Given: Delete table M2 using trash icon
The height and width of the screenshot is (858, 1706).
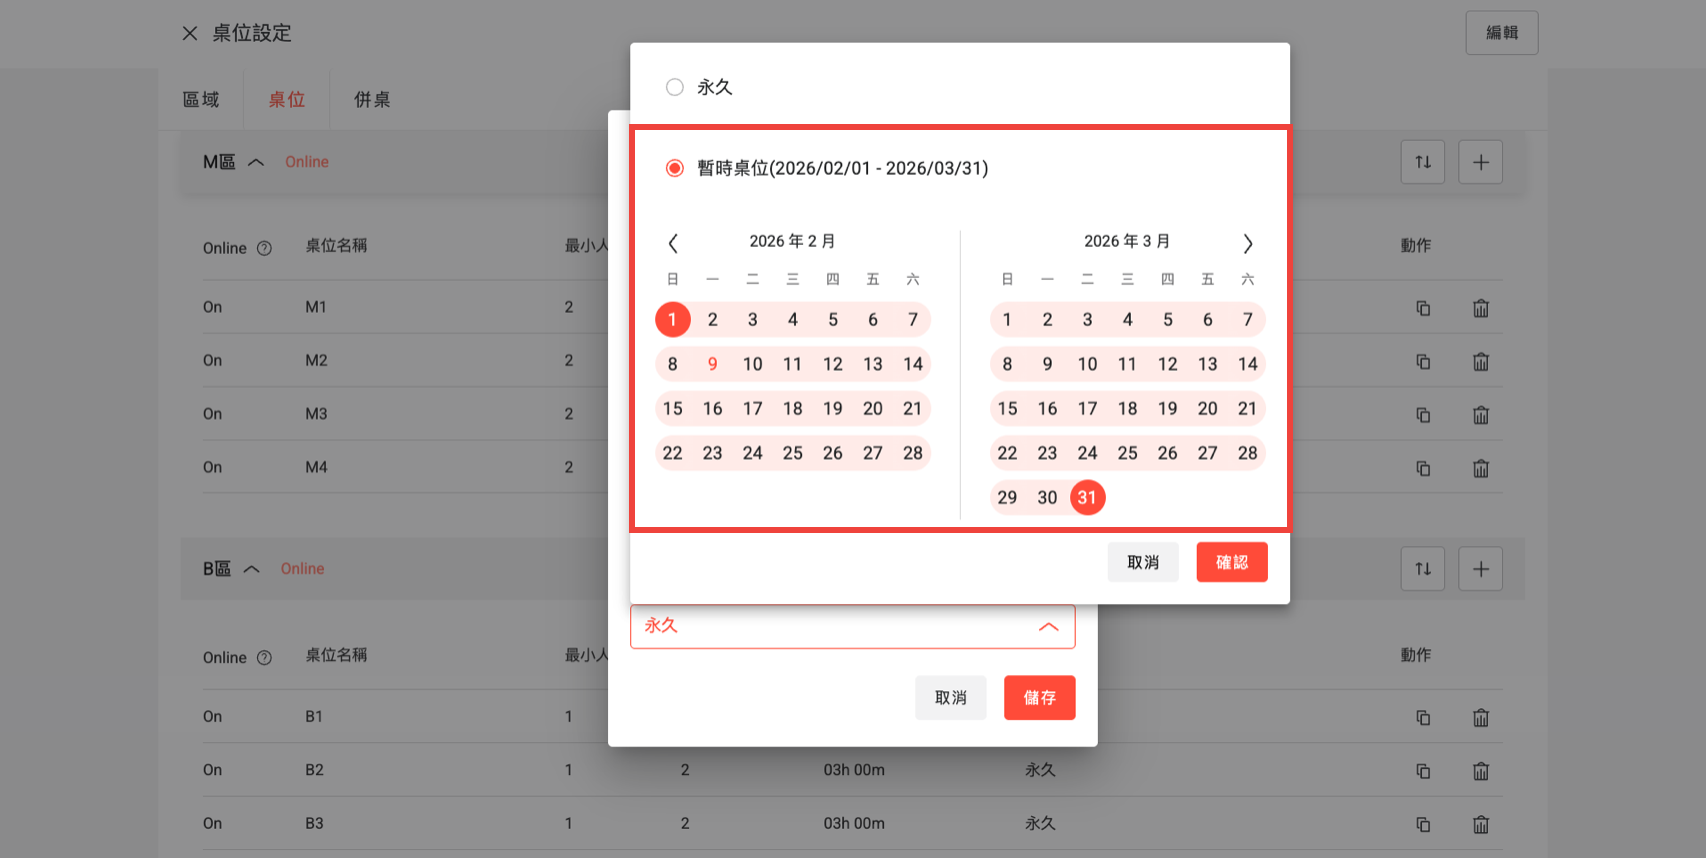Looking at the screenshot, I should click(1480, 361).
